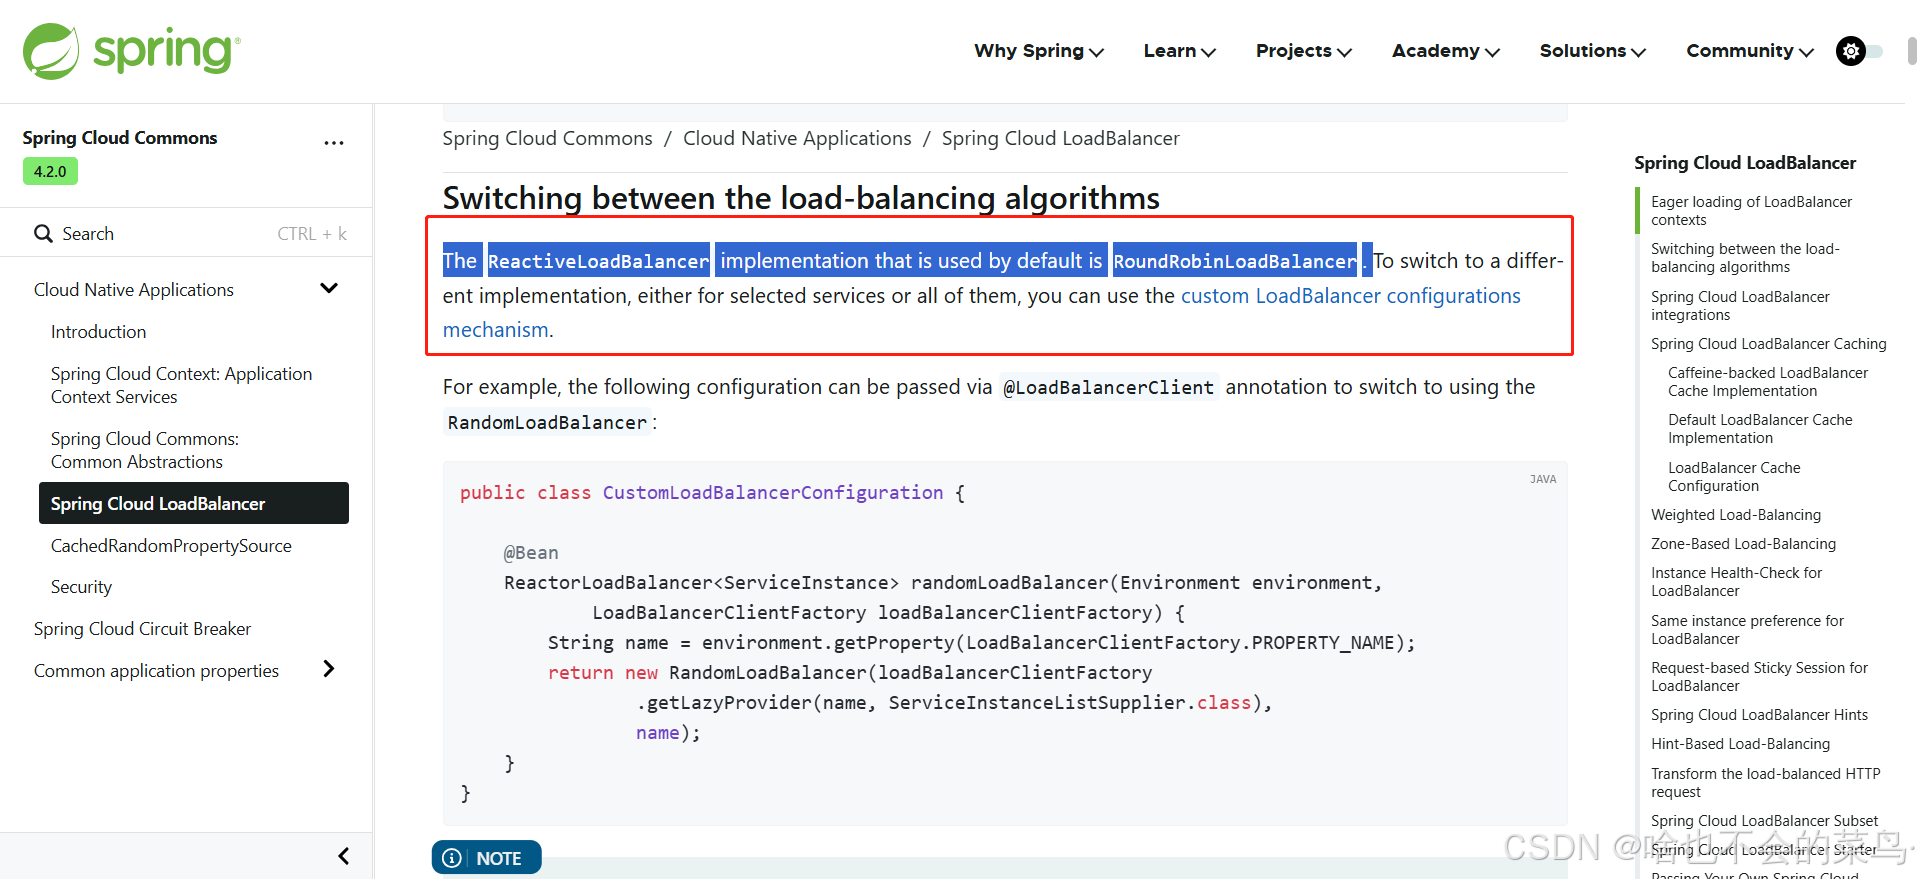
Task: Click Cloud Native Applications breadcrumb
Action: (x=797, y=138)
